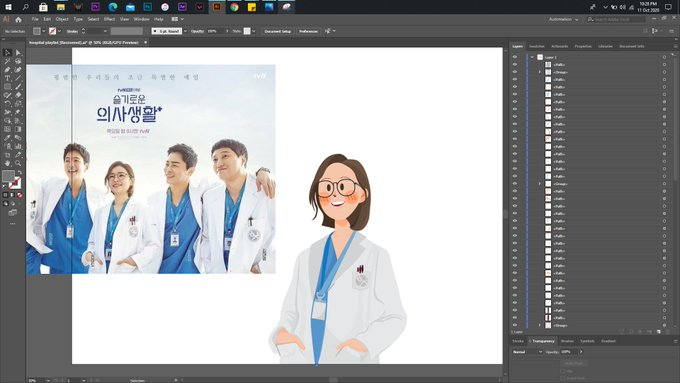Switch to the Swatches panel tab
The height and width of the screenshot is (383, 680).
(x=536, y=46)
